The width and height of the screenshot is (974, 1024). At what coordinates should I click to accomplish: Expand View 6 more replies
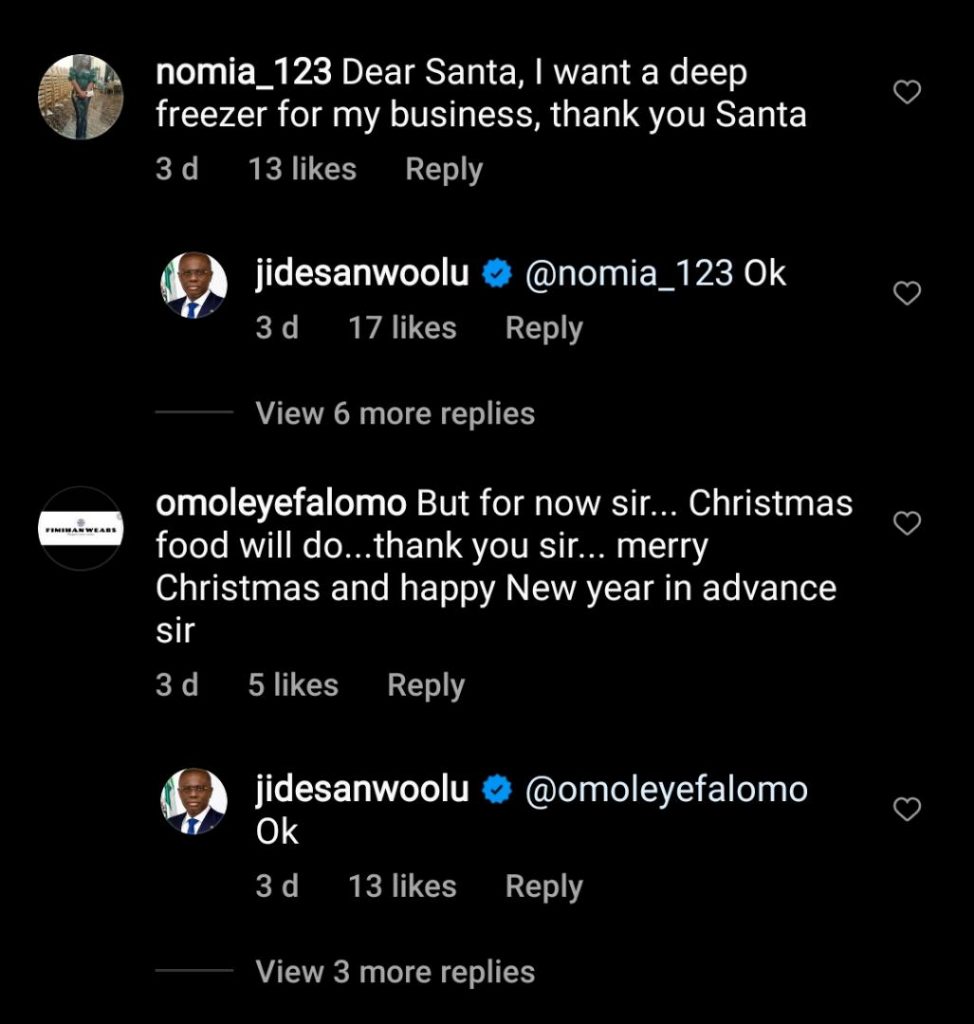click(395, 413)
